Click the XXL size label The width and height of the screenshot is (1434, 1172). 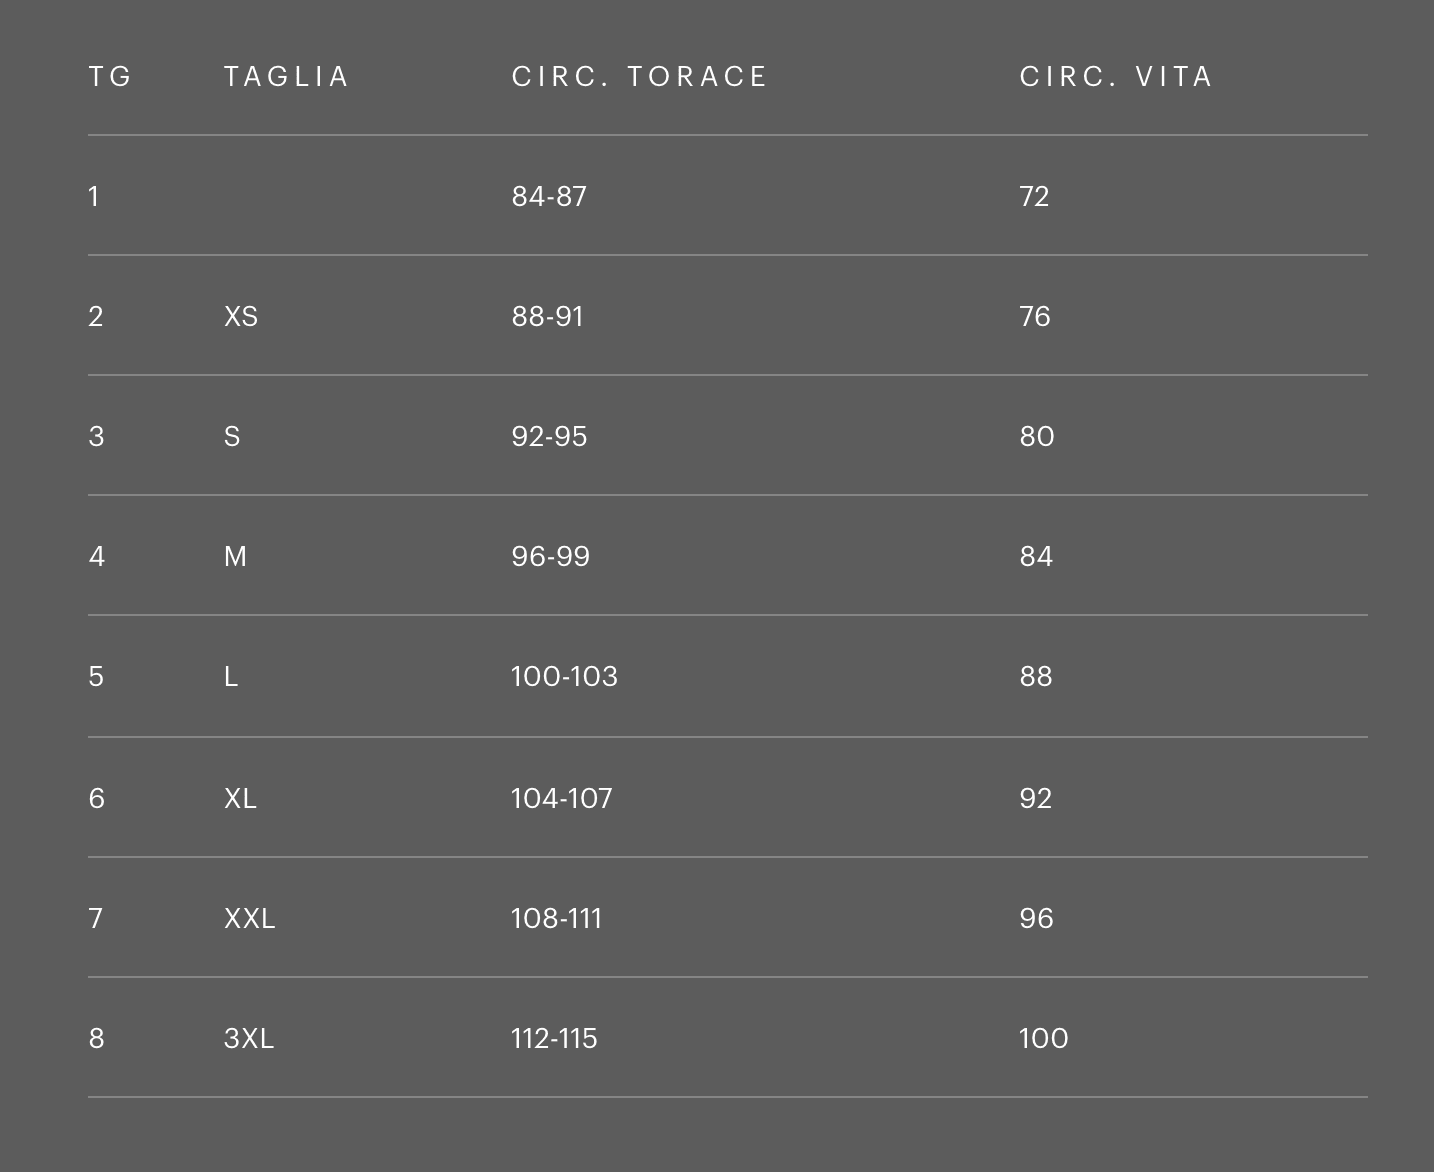[x=249, y=919]
